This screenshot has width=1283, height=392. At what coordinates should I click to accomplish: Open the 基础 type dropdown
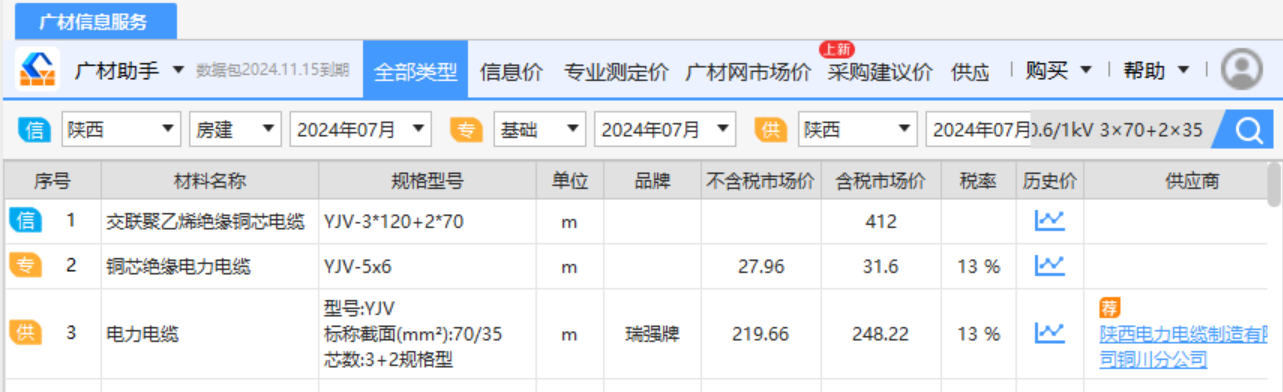point(539,129)
